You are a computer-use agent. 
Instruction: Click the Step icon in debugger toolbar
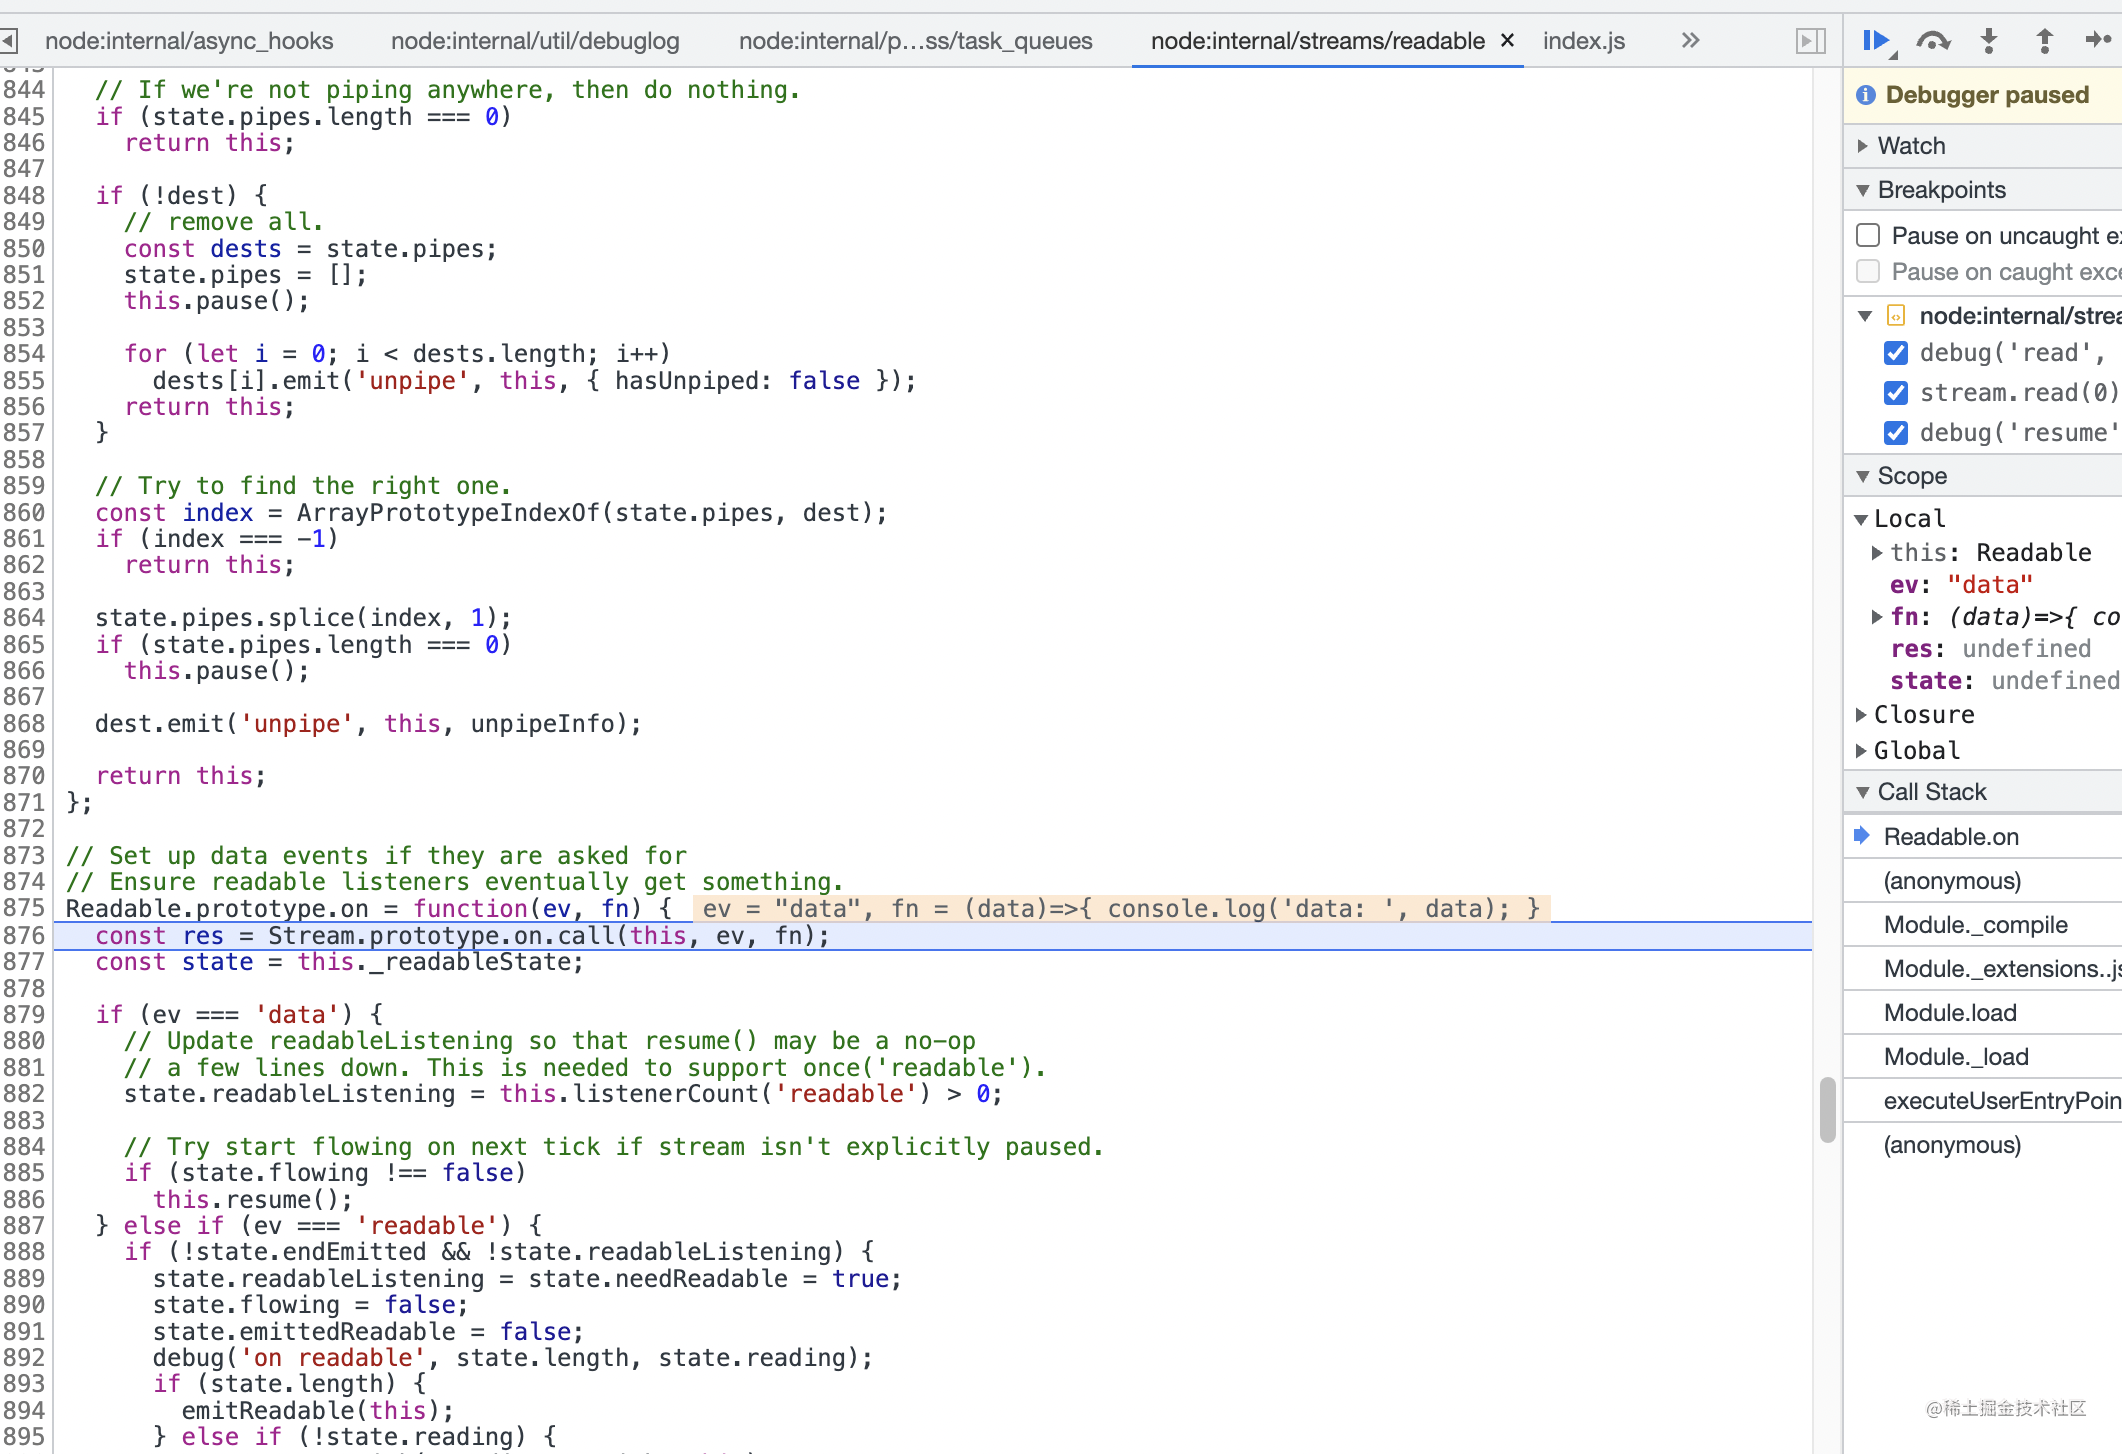tap(2098, 40)
